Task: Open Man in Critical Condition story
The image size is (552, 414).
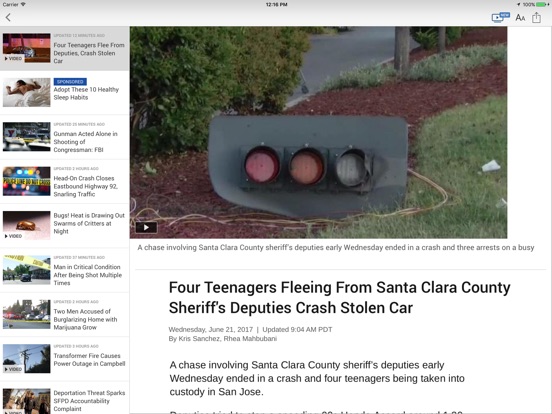Action: coord(64,270)
